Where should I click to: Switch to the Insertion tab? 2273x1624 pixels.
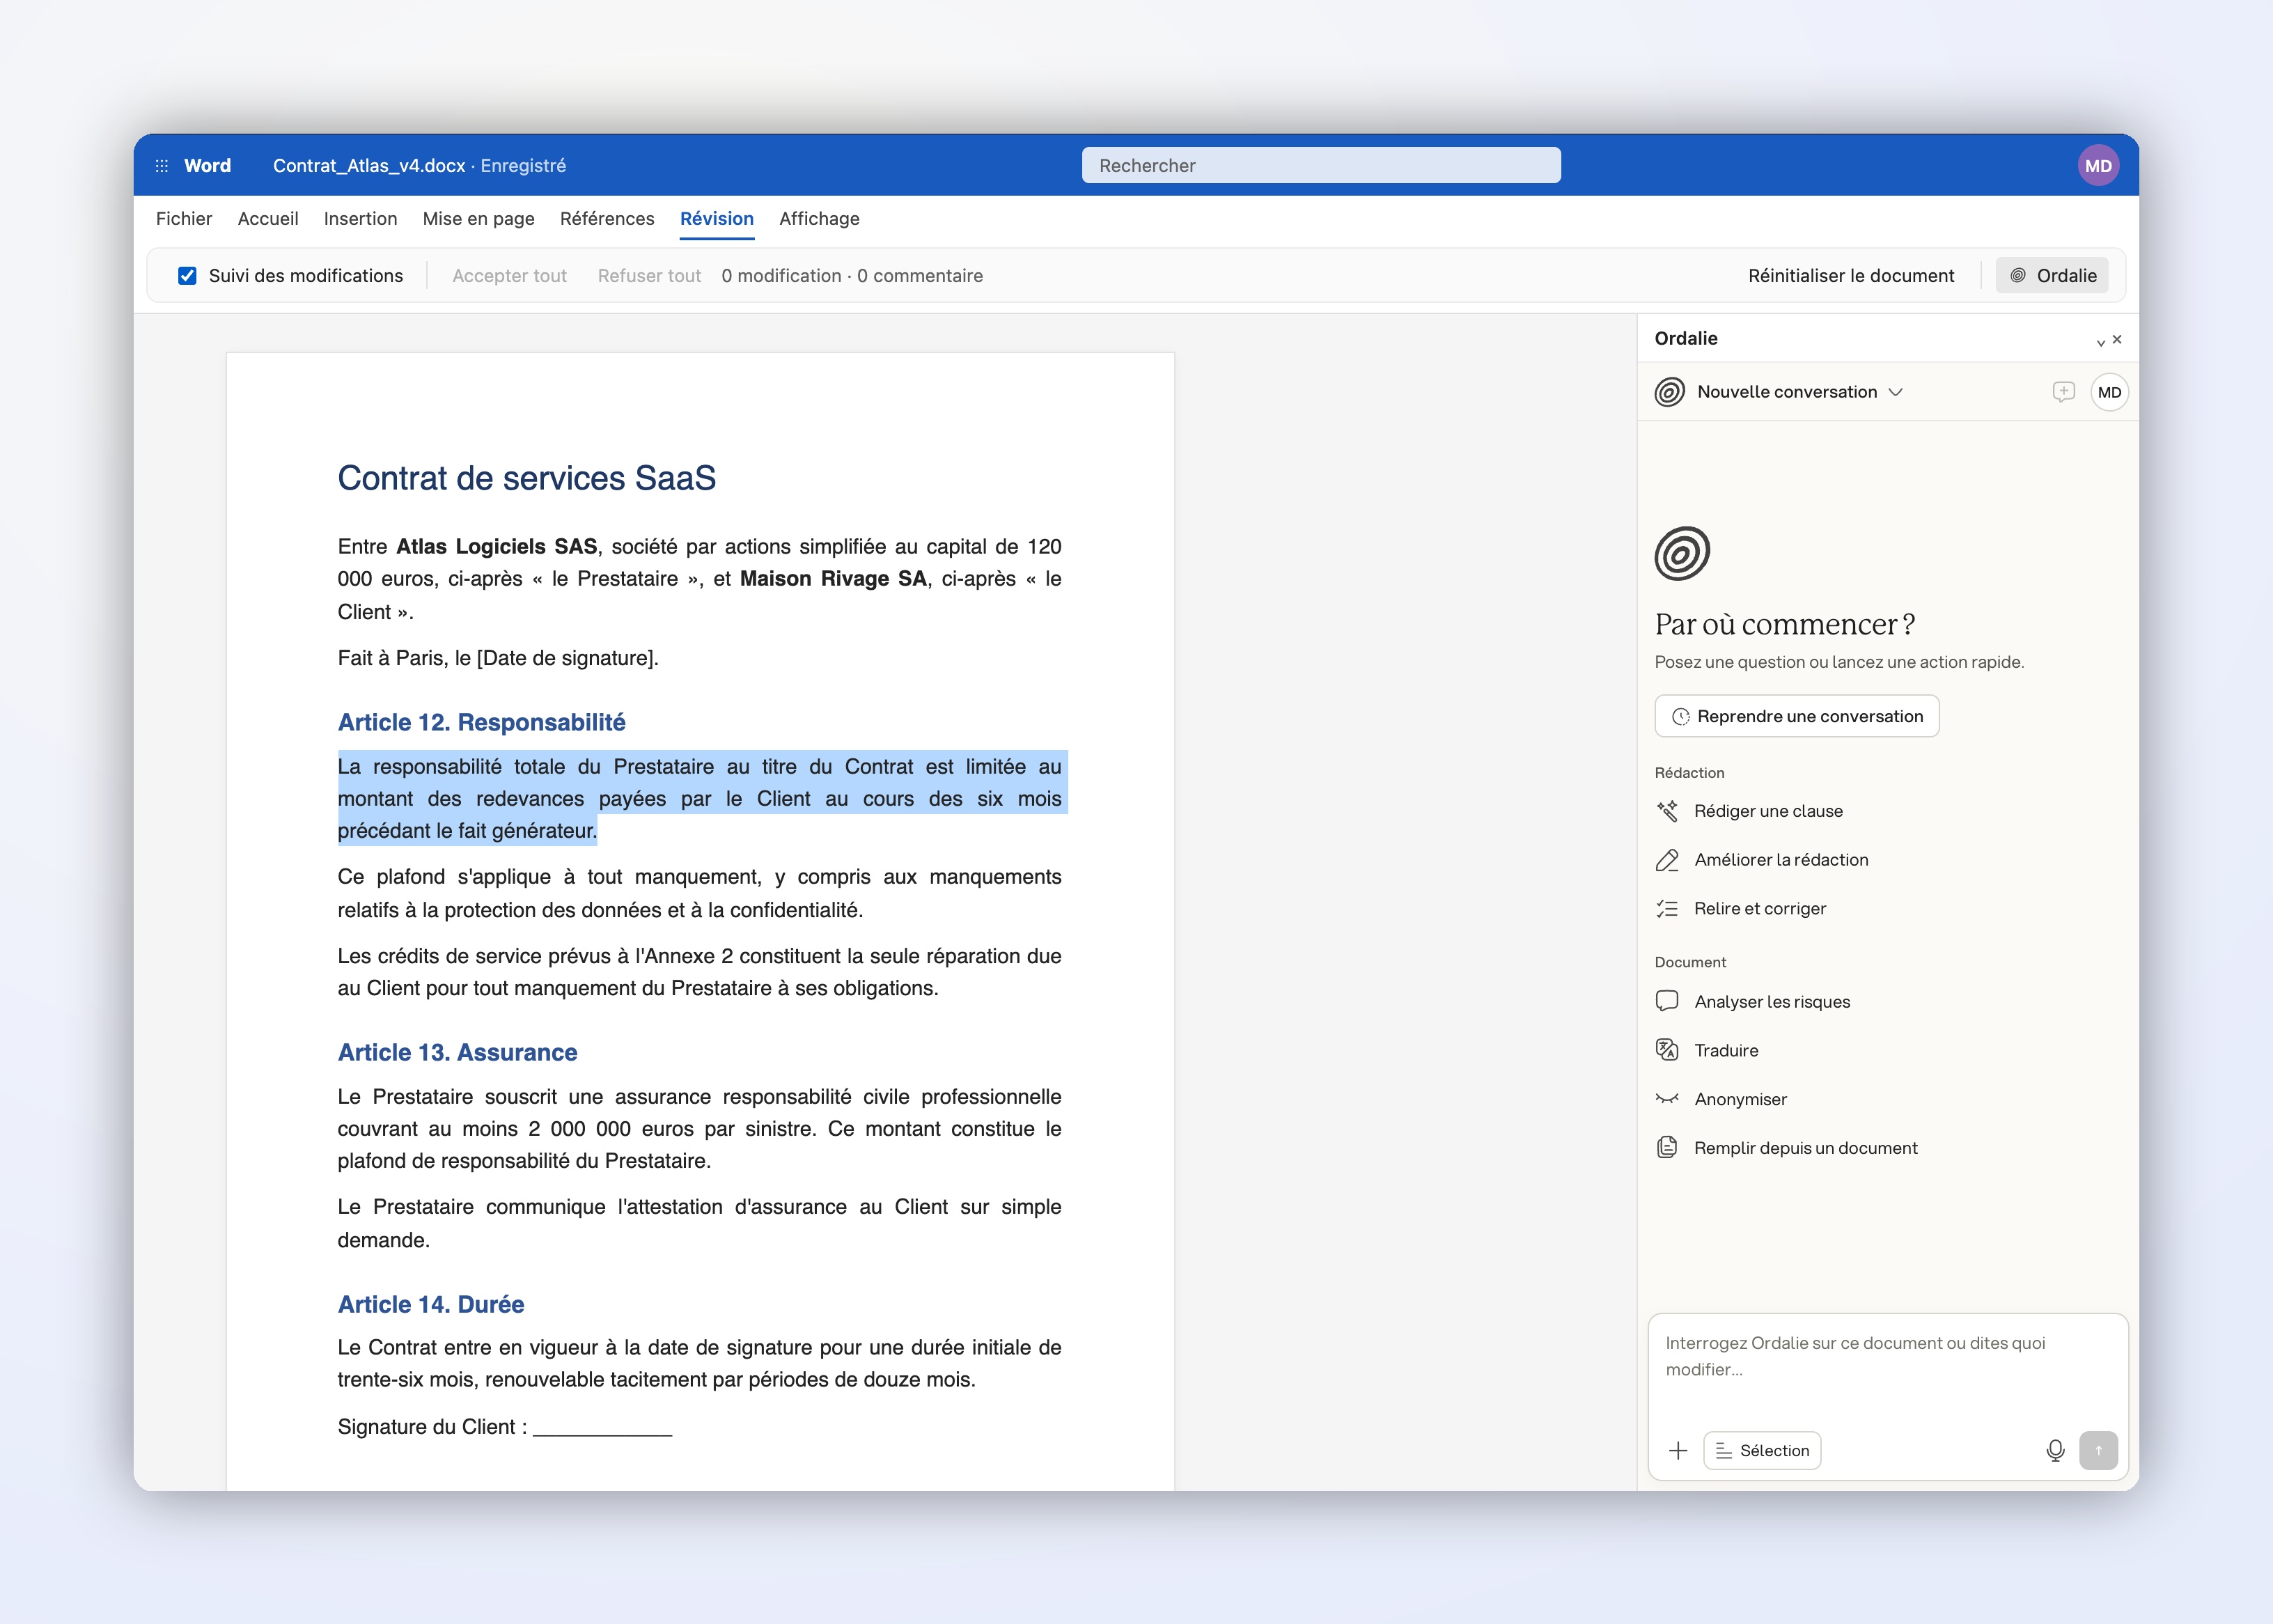pos(360,219)
